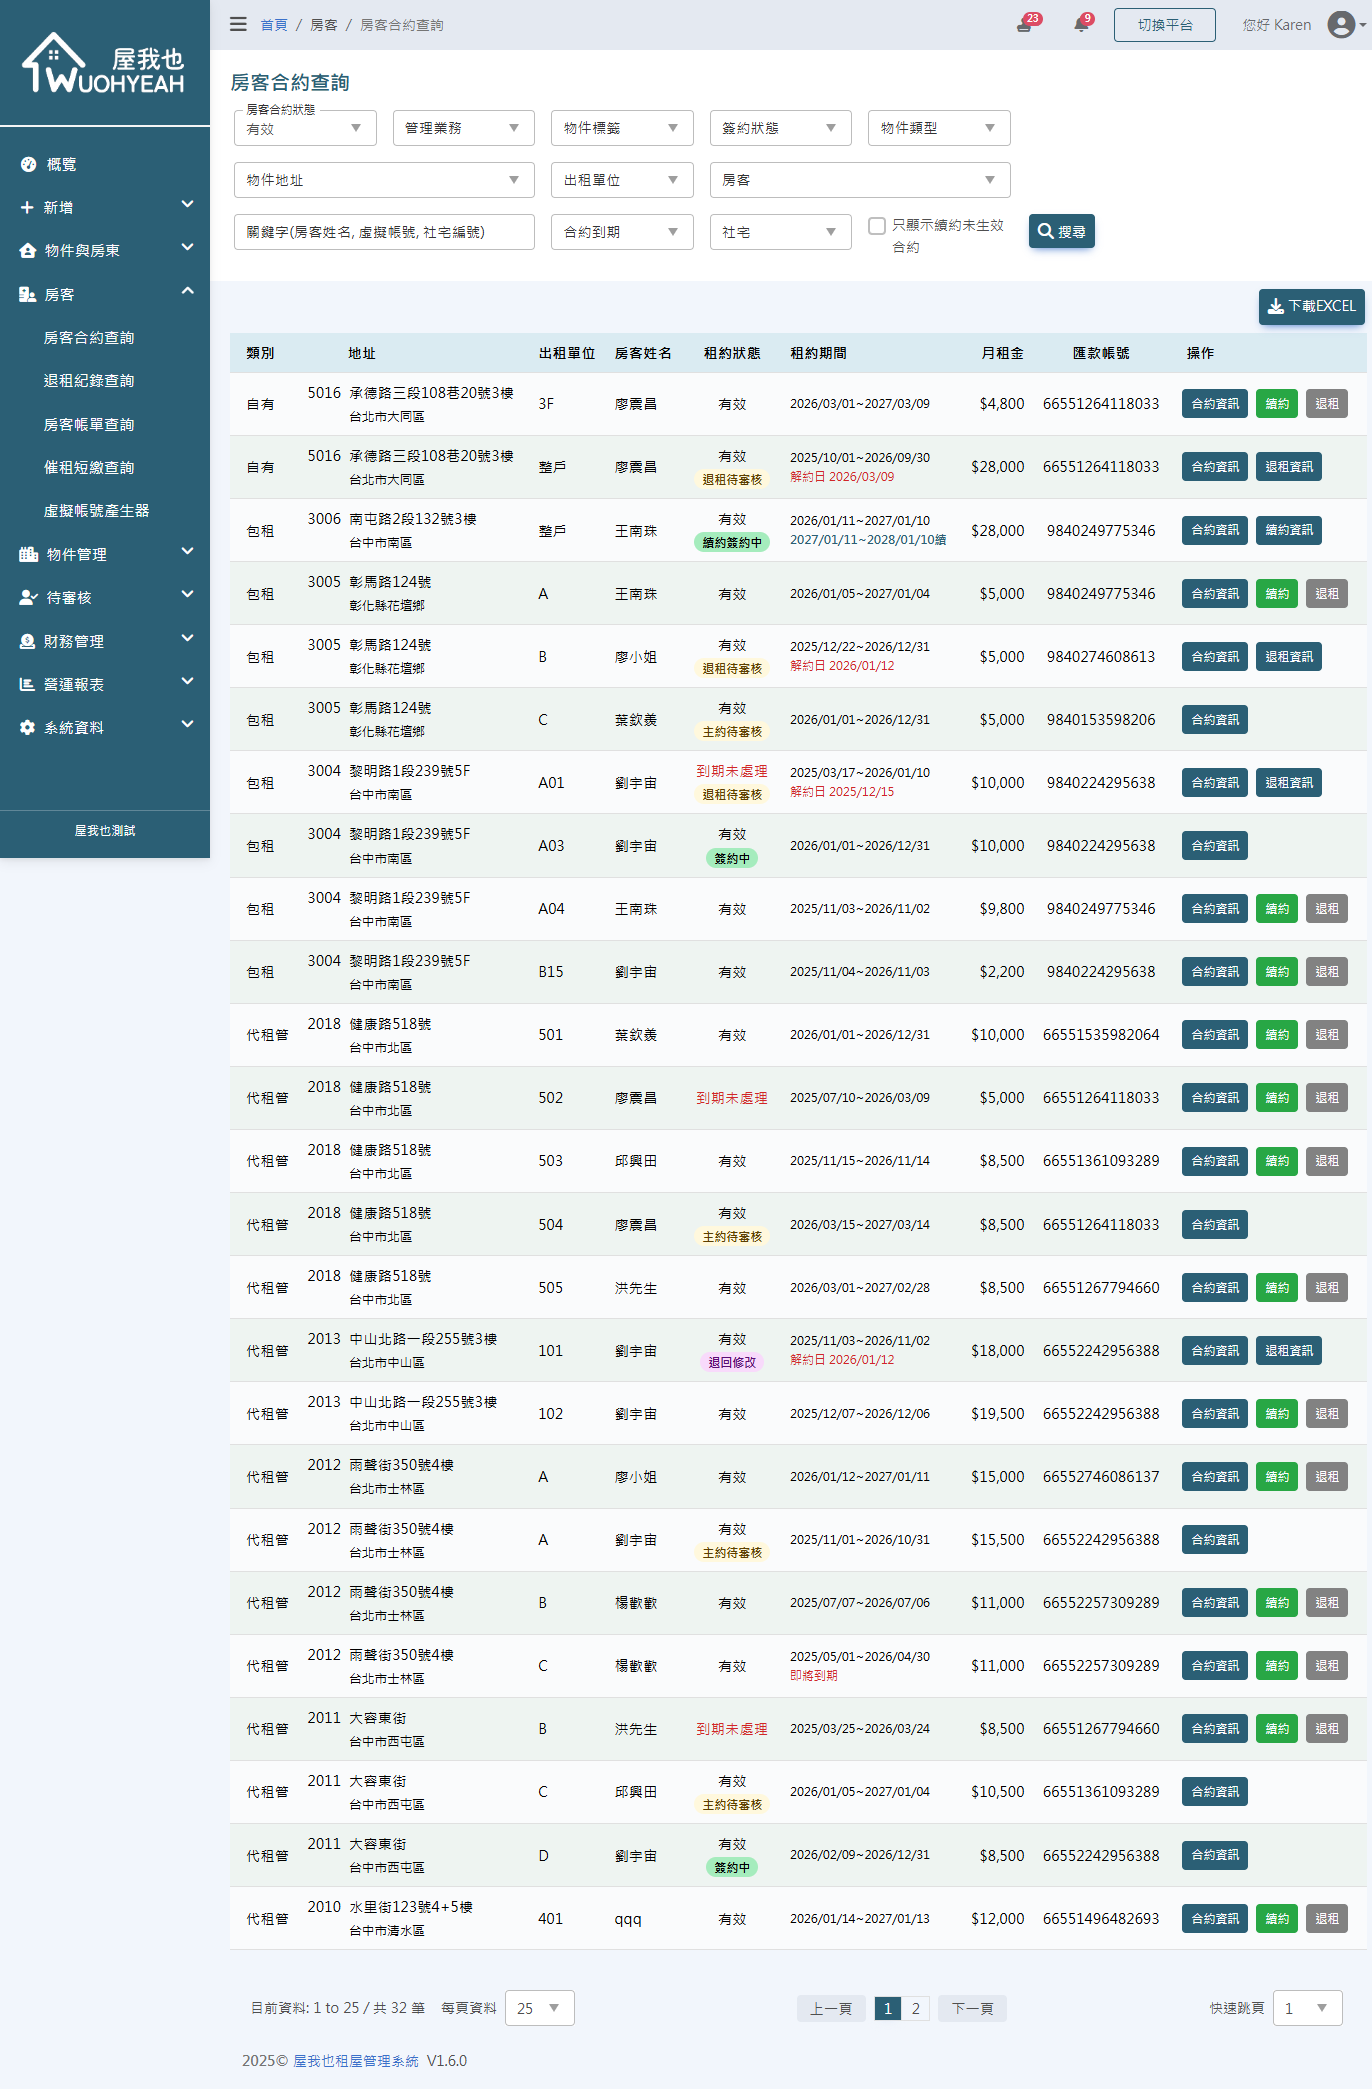Open the message notifications icon with badge 23
Viewport: 1372px width, 2089px height.
[1025, 25]
